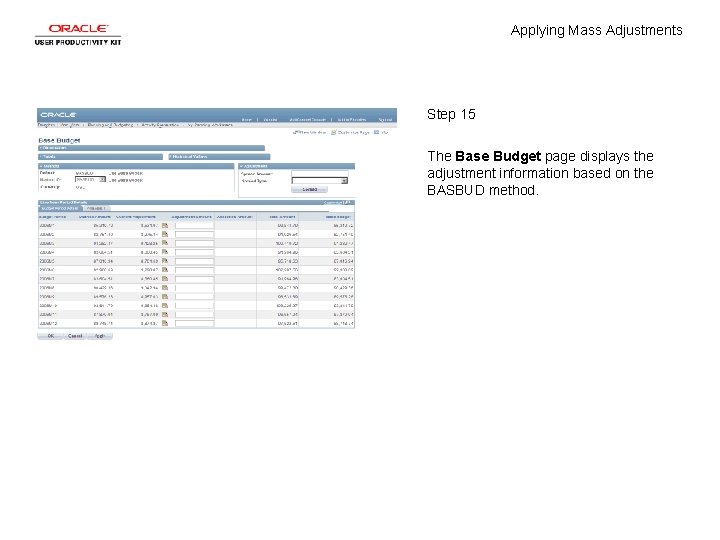Open the detail icon in the twelfth budget period row
Screen dimensions: 720x540
coord(165,323)
